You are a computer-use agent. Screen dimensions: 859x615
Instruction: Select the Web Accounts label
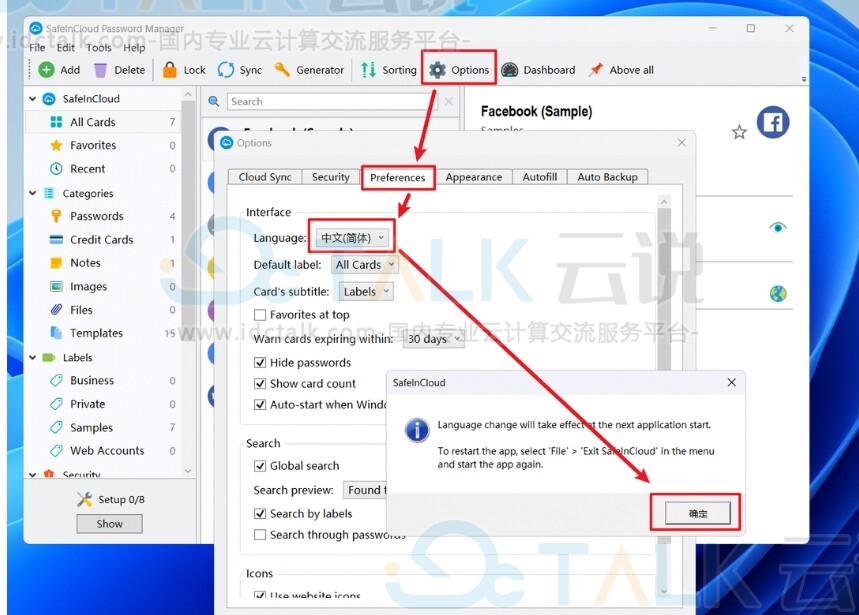(x=103, y=451)
